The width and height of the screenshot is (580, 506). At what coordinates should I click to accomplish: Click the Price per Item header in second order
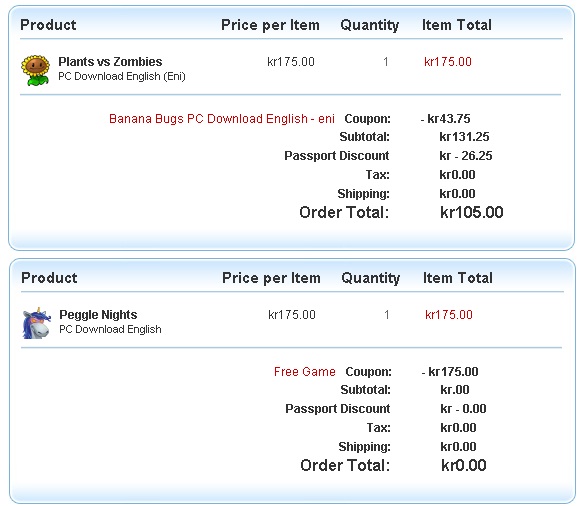pos(271,278)
